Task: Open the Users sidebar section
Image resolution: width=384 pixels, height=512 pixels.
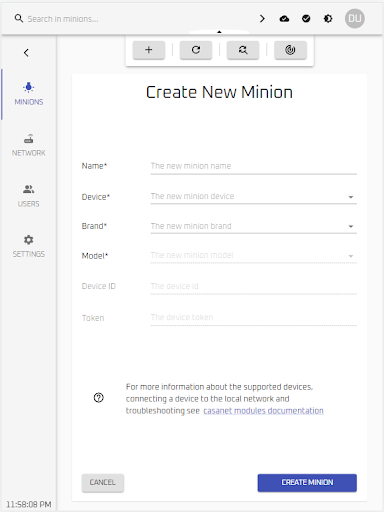Action: pyautogui.click(x=29, y=196)
